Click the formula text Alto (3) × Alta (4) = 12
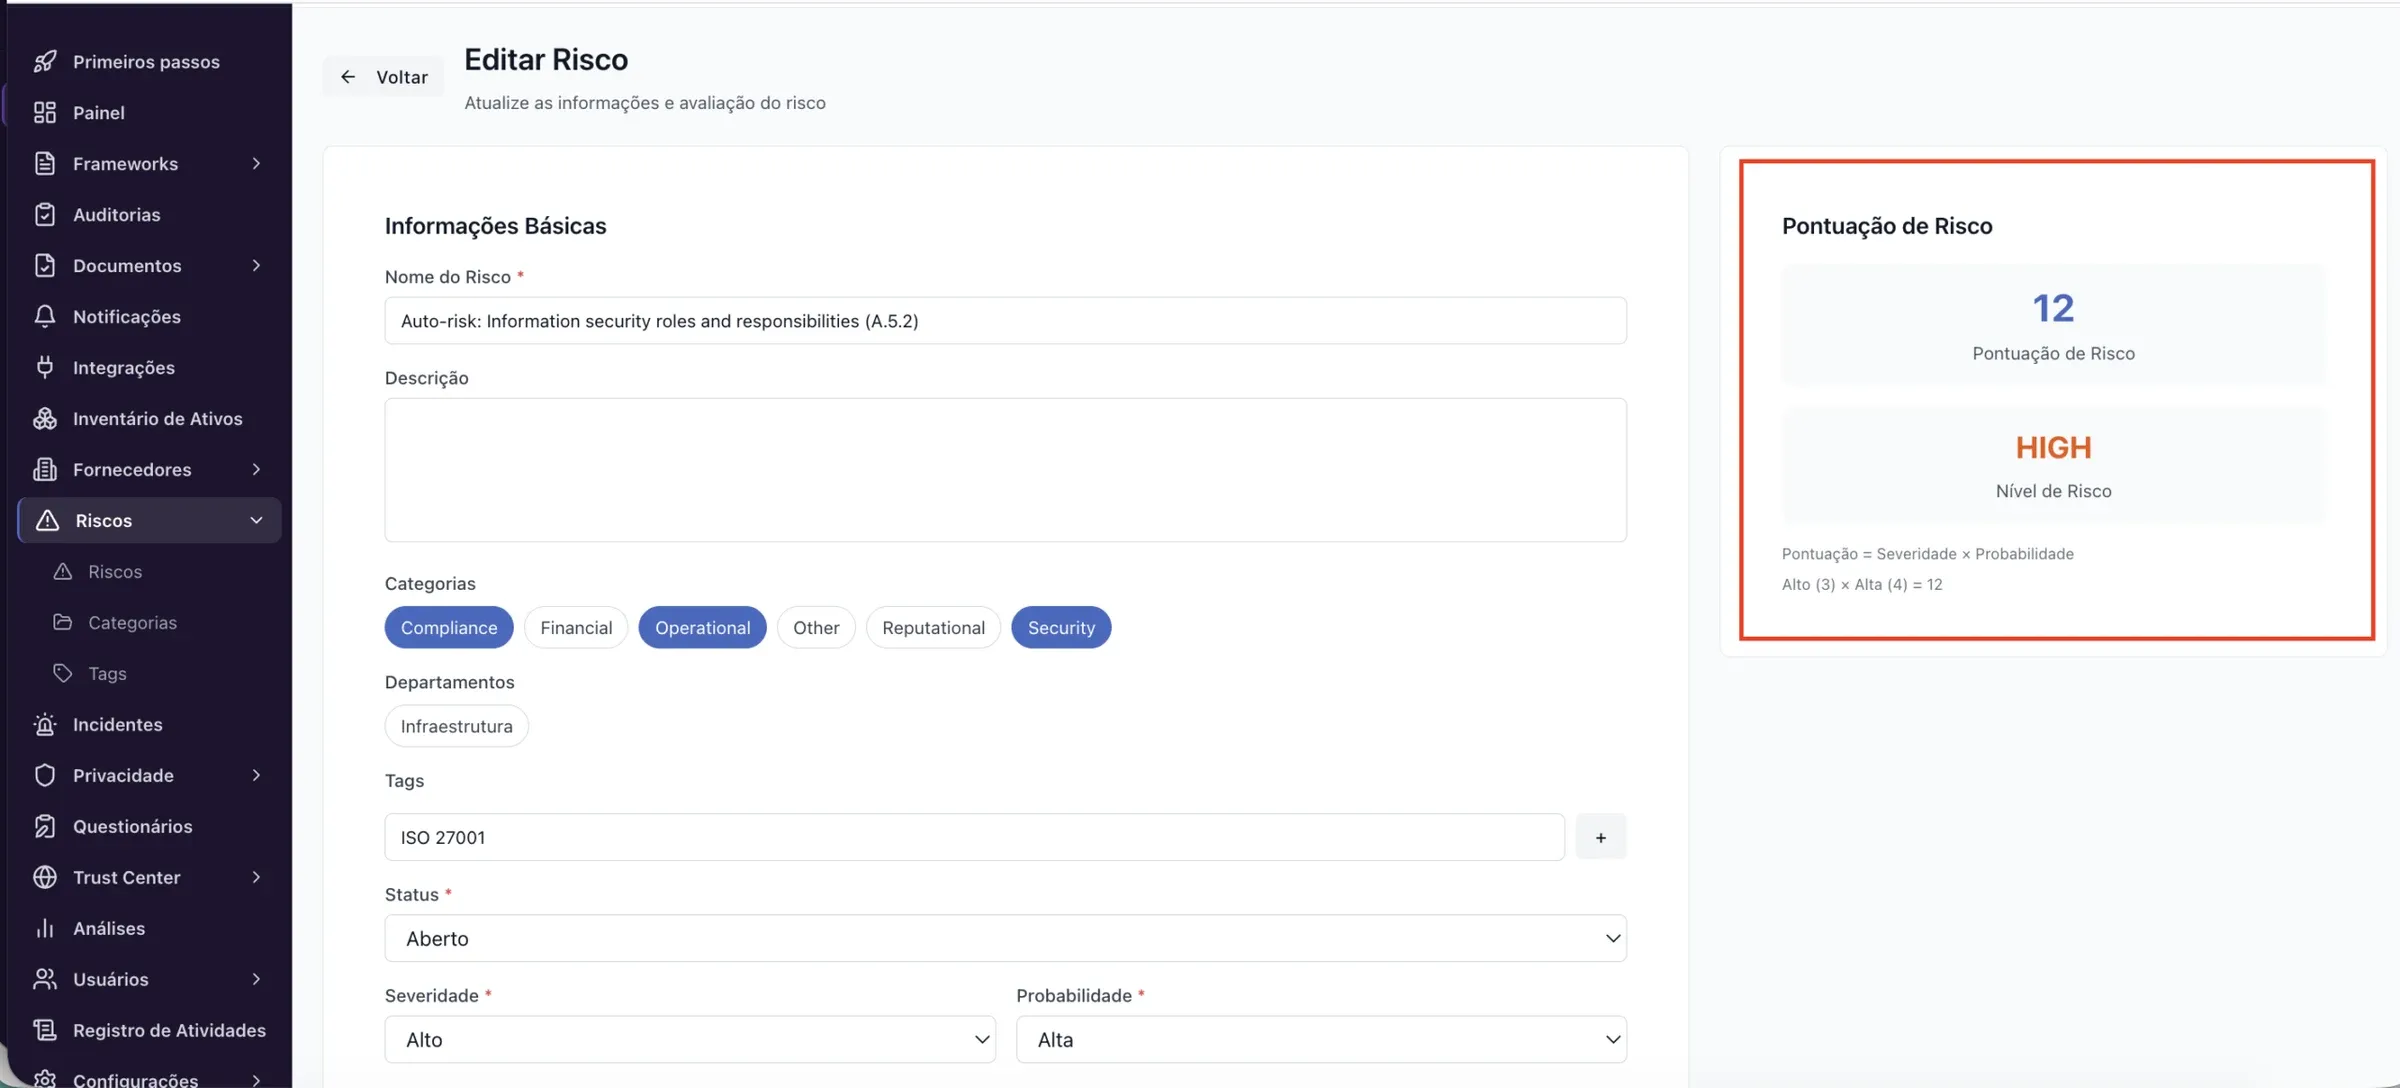Screen dimensions: 2400x1088 pos(1862,585)
